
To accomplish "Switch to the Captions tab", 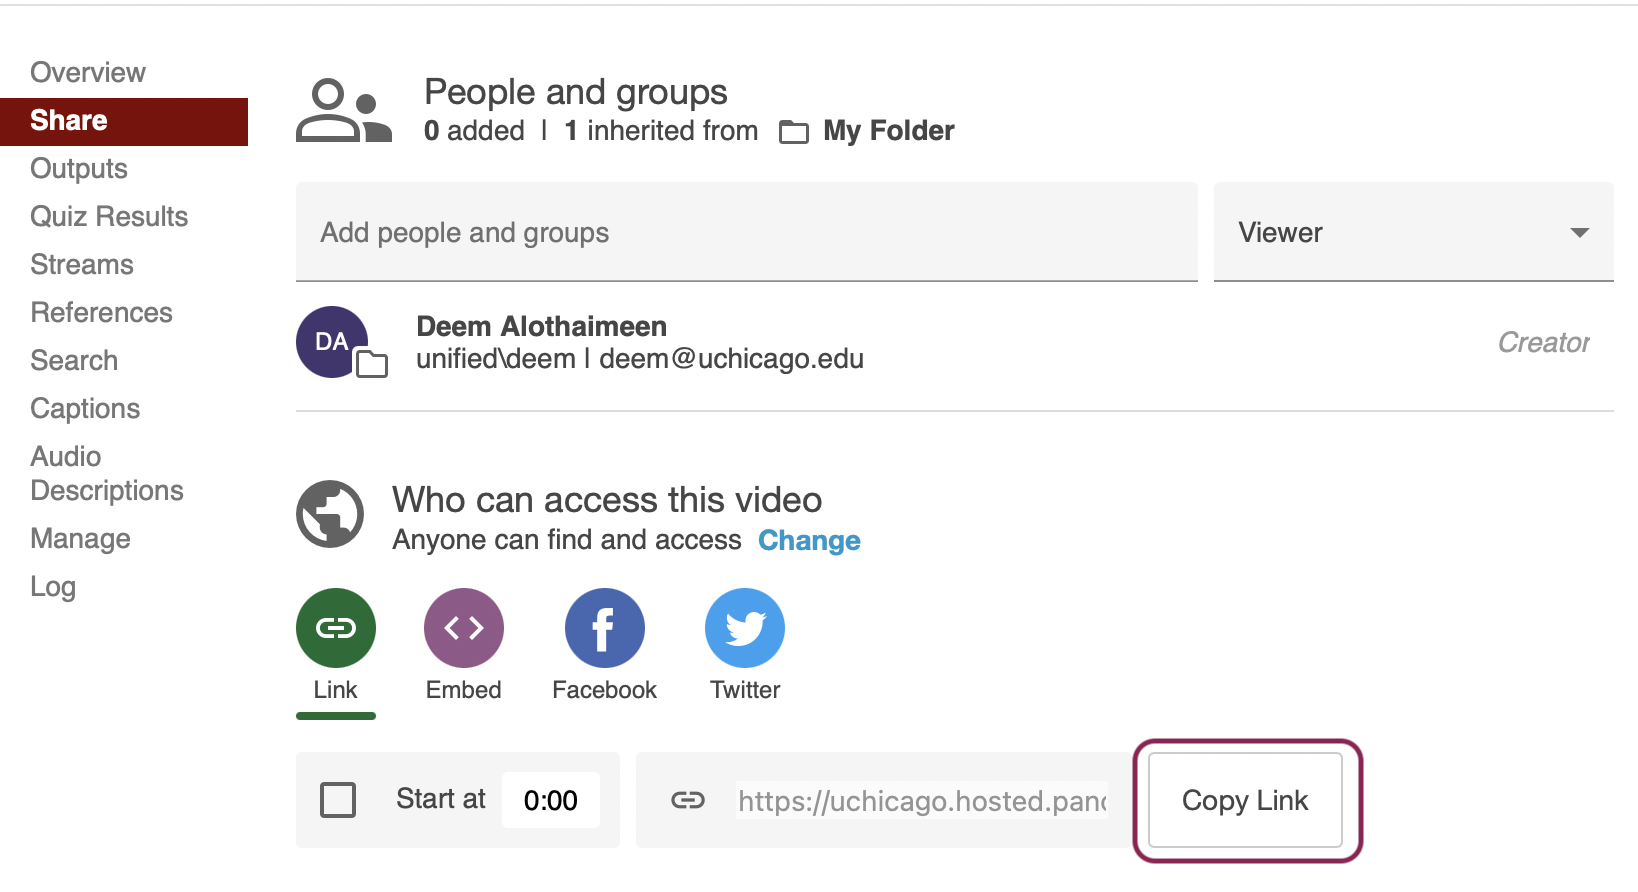I will [85, 408].
